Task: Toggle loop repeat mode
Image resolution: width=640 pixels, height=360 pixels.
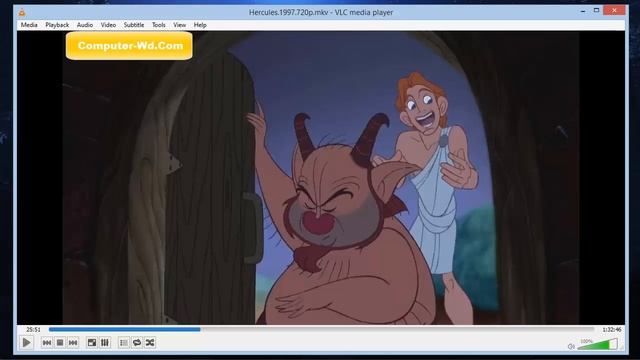Action: (x=137, y=342)
